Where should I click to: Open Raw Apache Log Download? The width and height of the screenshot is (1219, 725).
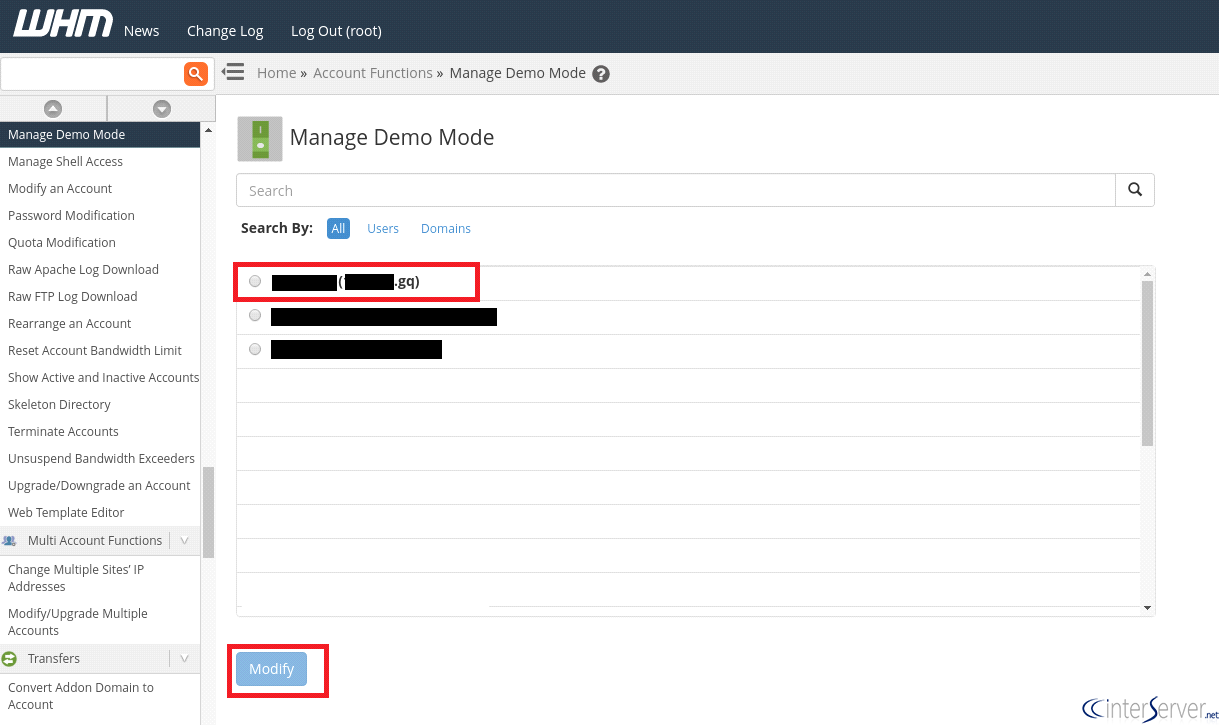click(83, 270)
